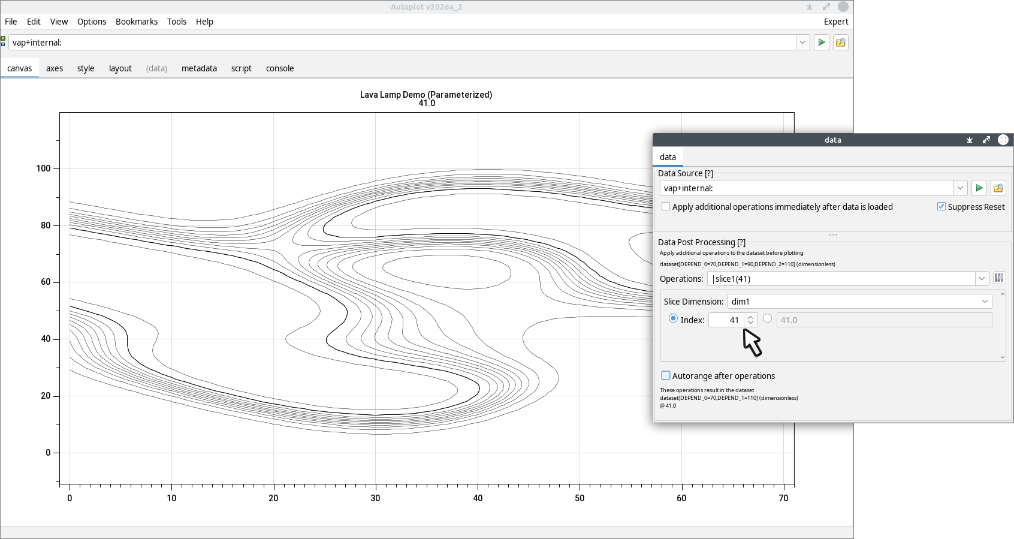1014x539 pixels.
Task: Expand the Slice Dimension dim1 dropdown
Action: click(985, 301)
